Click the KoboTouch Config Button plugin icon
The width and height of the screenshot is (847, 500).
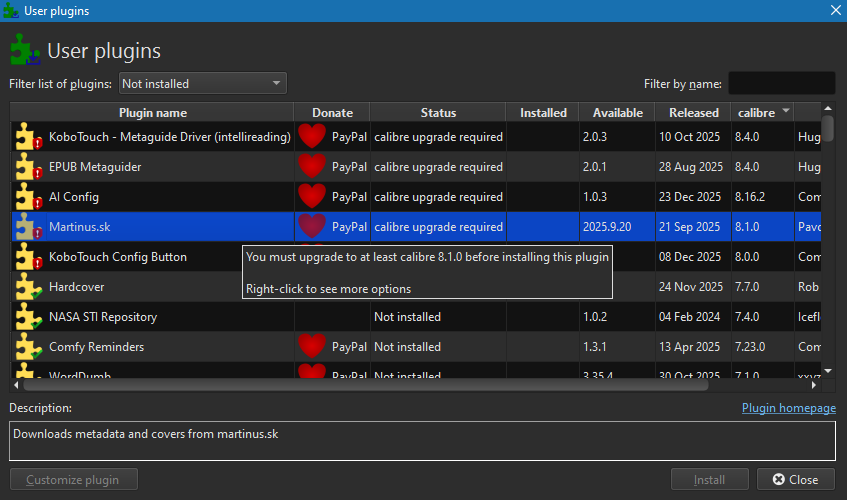coord(28,257)
